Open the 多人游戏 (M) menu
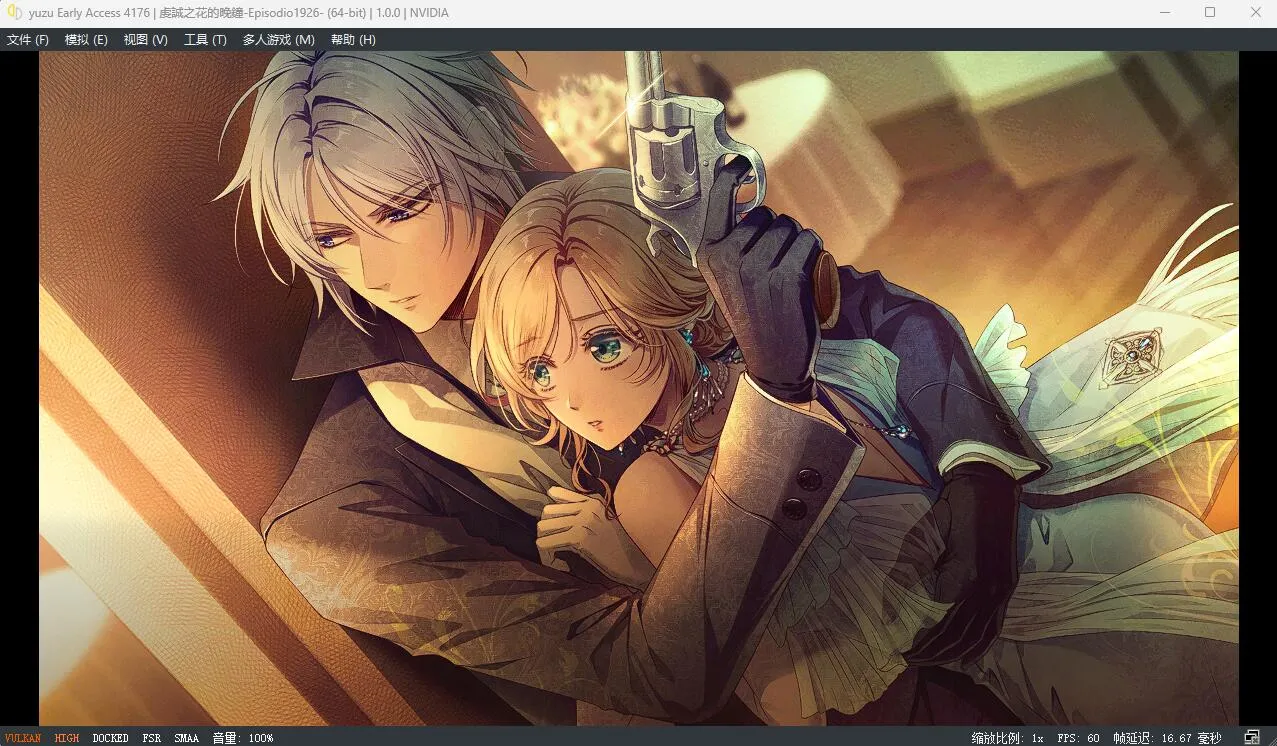The image size is (1277, 746). pos(279,40)
